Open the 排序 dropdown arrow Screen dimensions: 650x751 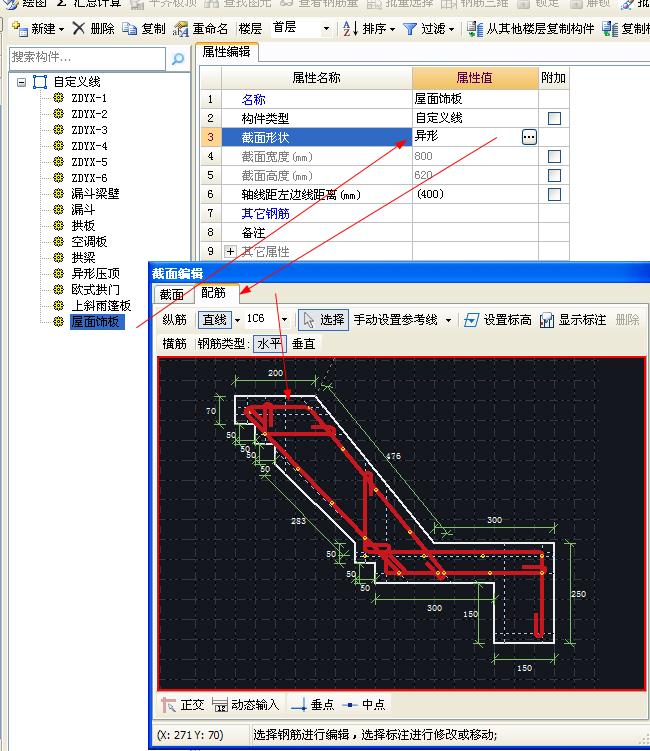click(392, 30)
